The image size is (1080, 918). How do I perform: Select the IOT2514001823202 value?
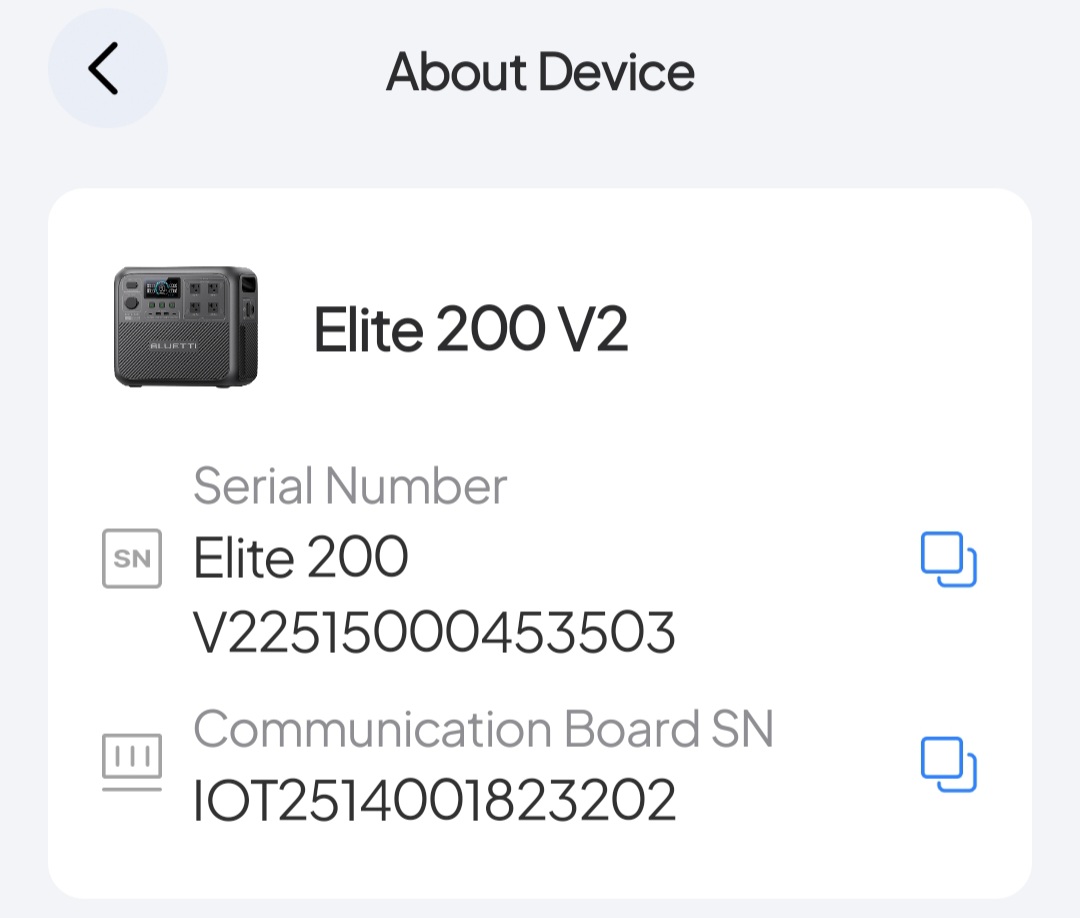435,800
